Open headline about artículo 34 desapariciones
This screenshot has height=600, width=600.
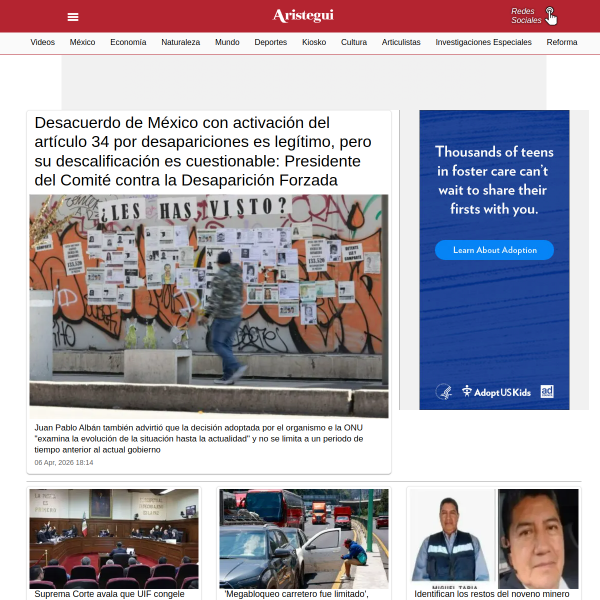tap(203, 152)
